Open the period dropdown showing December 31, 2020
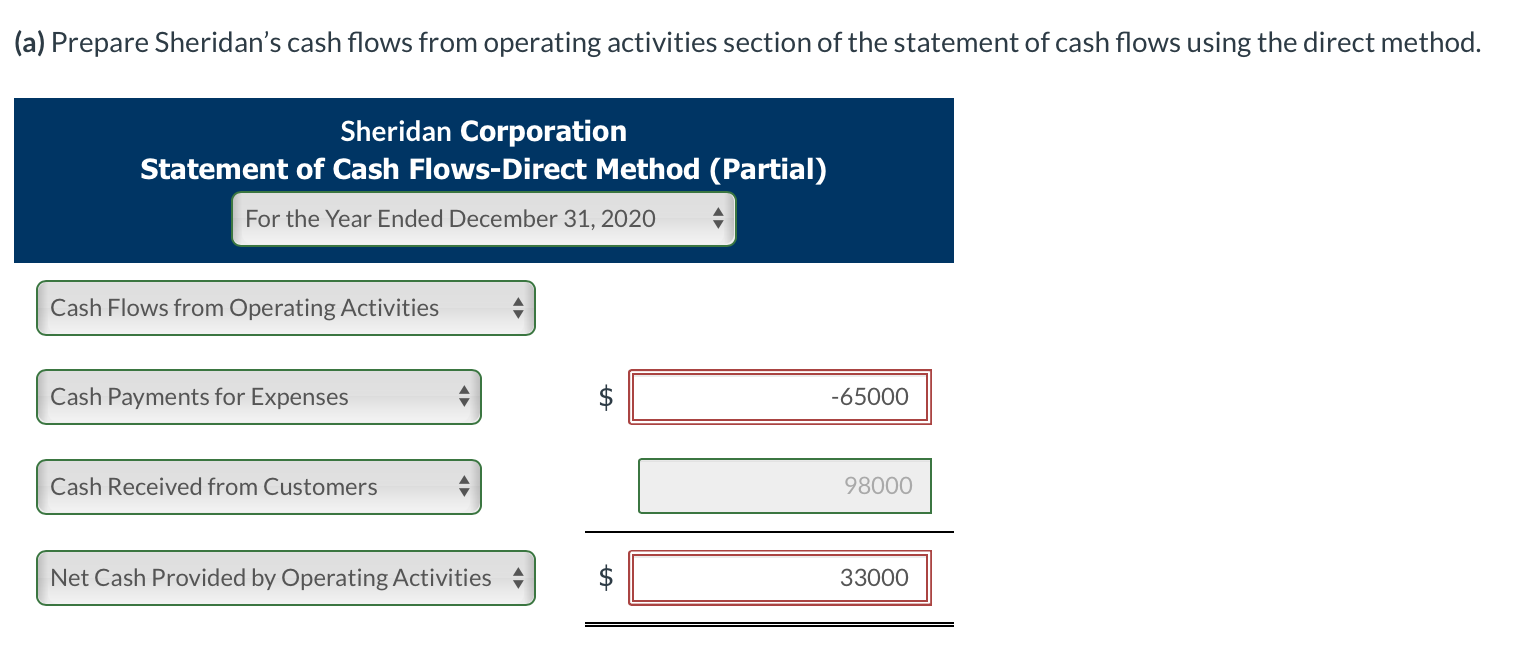1532x670 pixels. pos(484,218)
